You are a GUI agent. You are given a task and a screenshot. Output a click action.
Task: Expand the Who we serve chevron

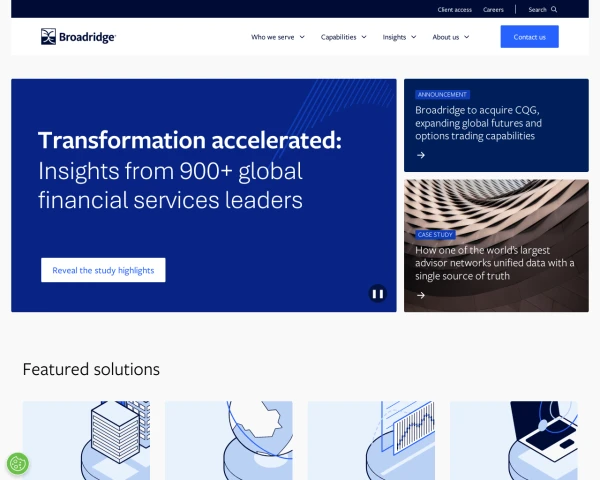[x=302, y=37]
